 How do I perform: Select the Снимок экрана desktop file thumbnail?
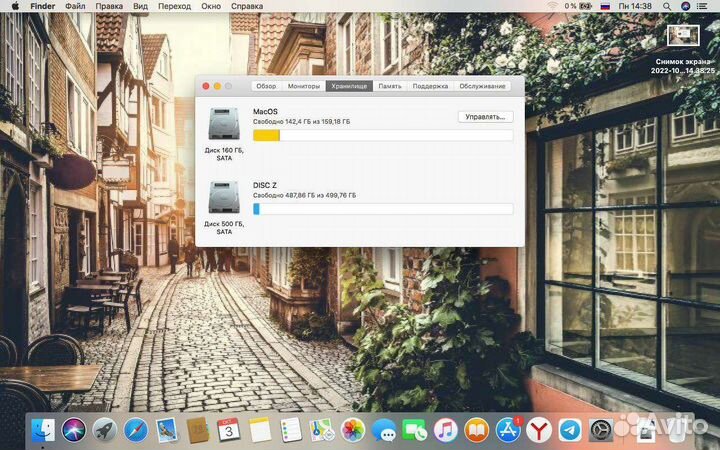coord(683,35)
